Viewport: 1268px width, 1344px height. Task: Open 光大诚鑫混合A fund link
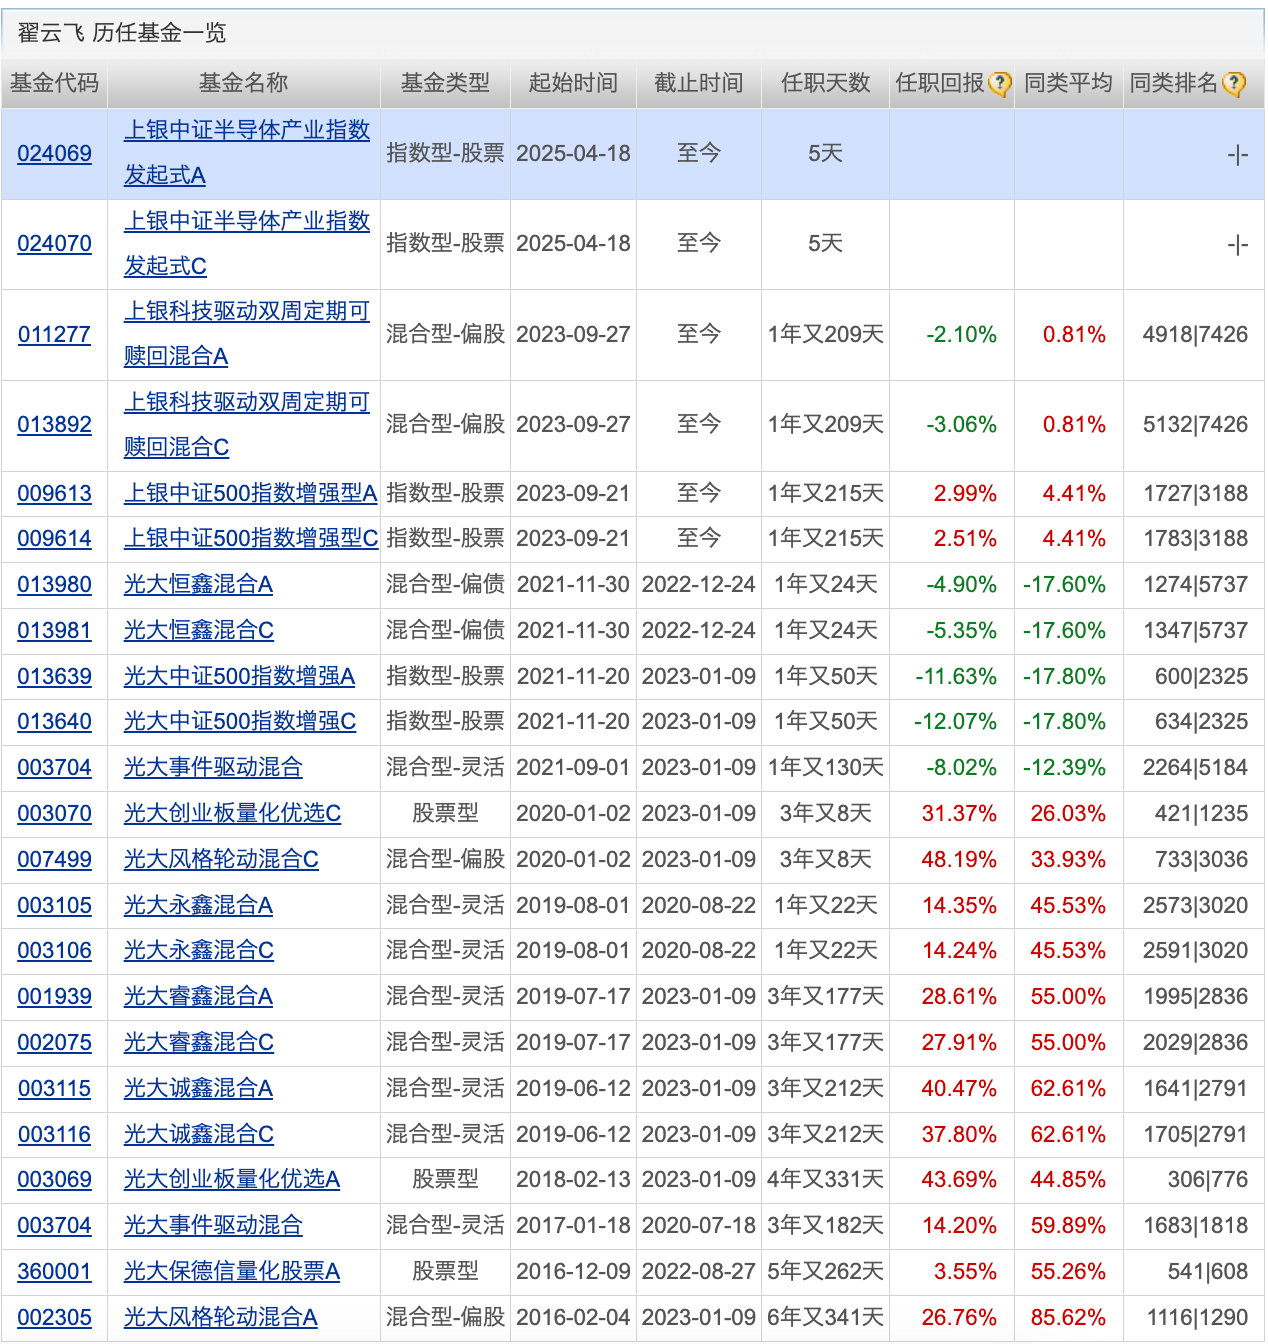[198, 1088]
